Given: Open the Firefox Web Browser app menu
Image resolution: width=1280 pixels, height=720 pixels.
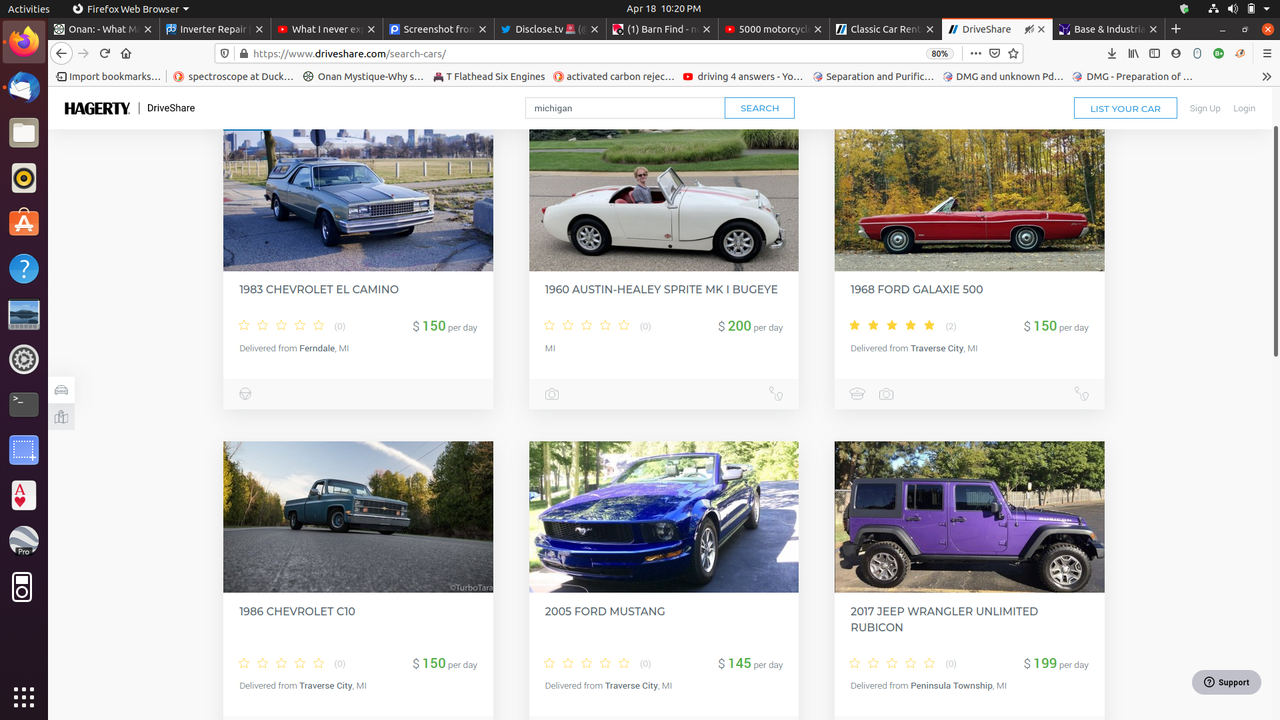Looking at the screenshot, I should coord(130,8).
